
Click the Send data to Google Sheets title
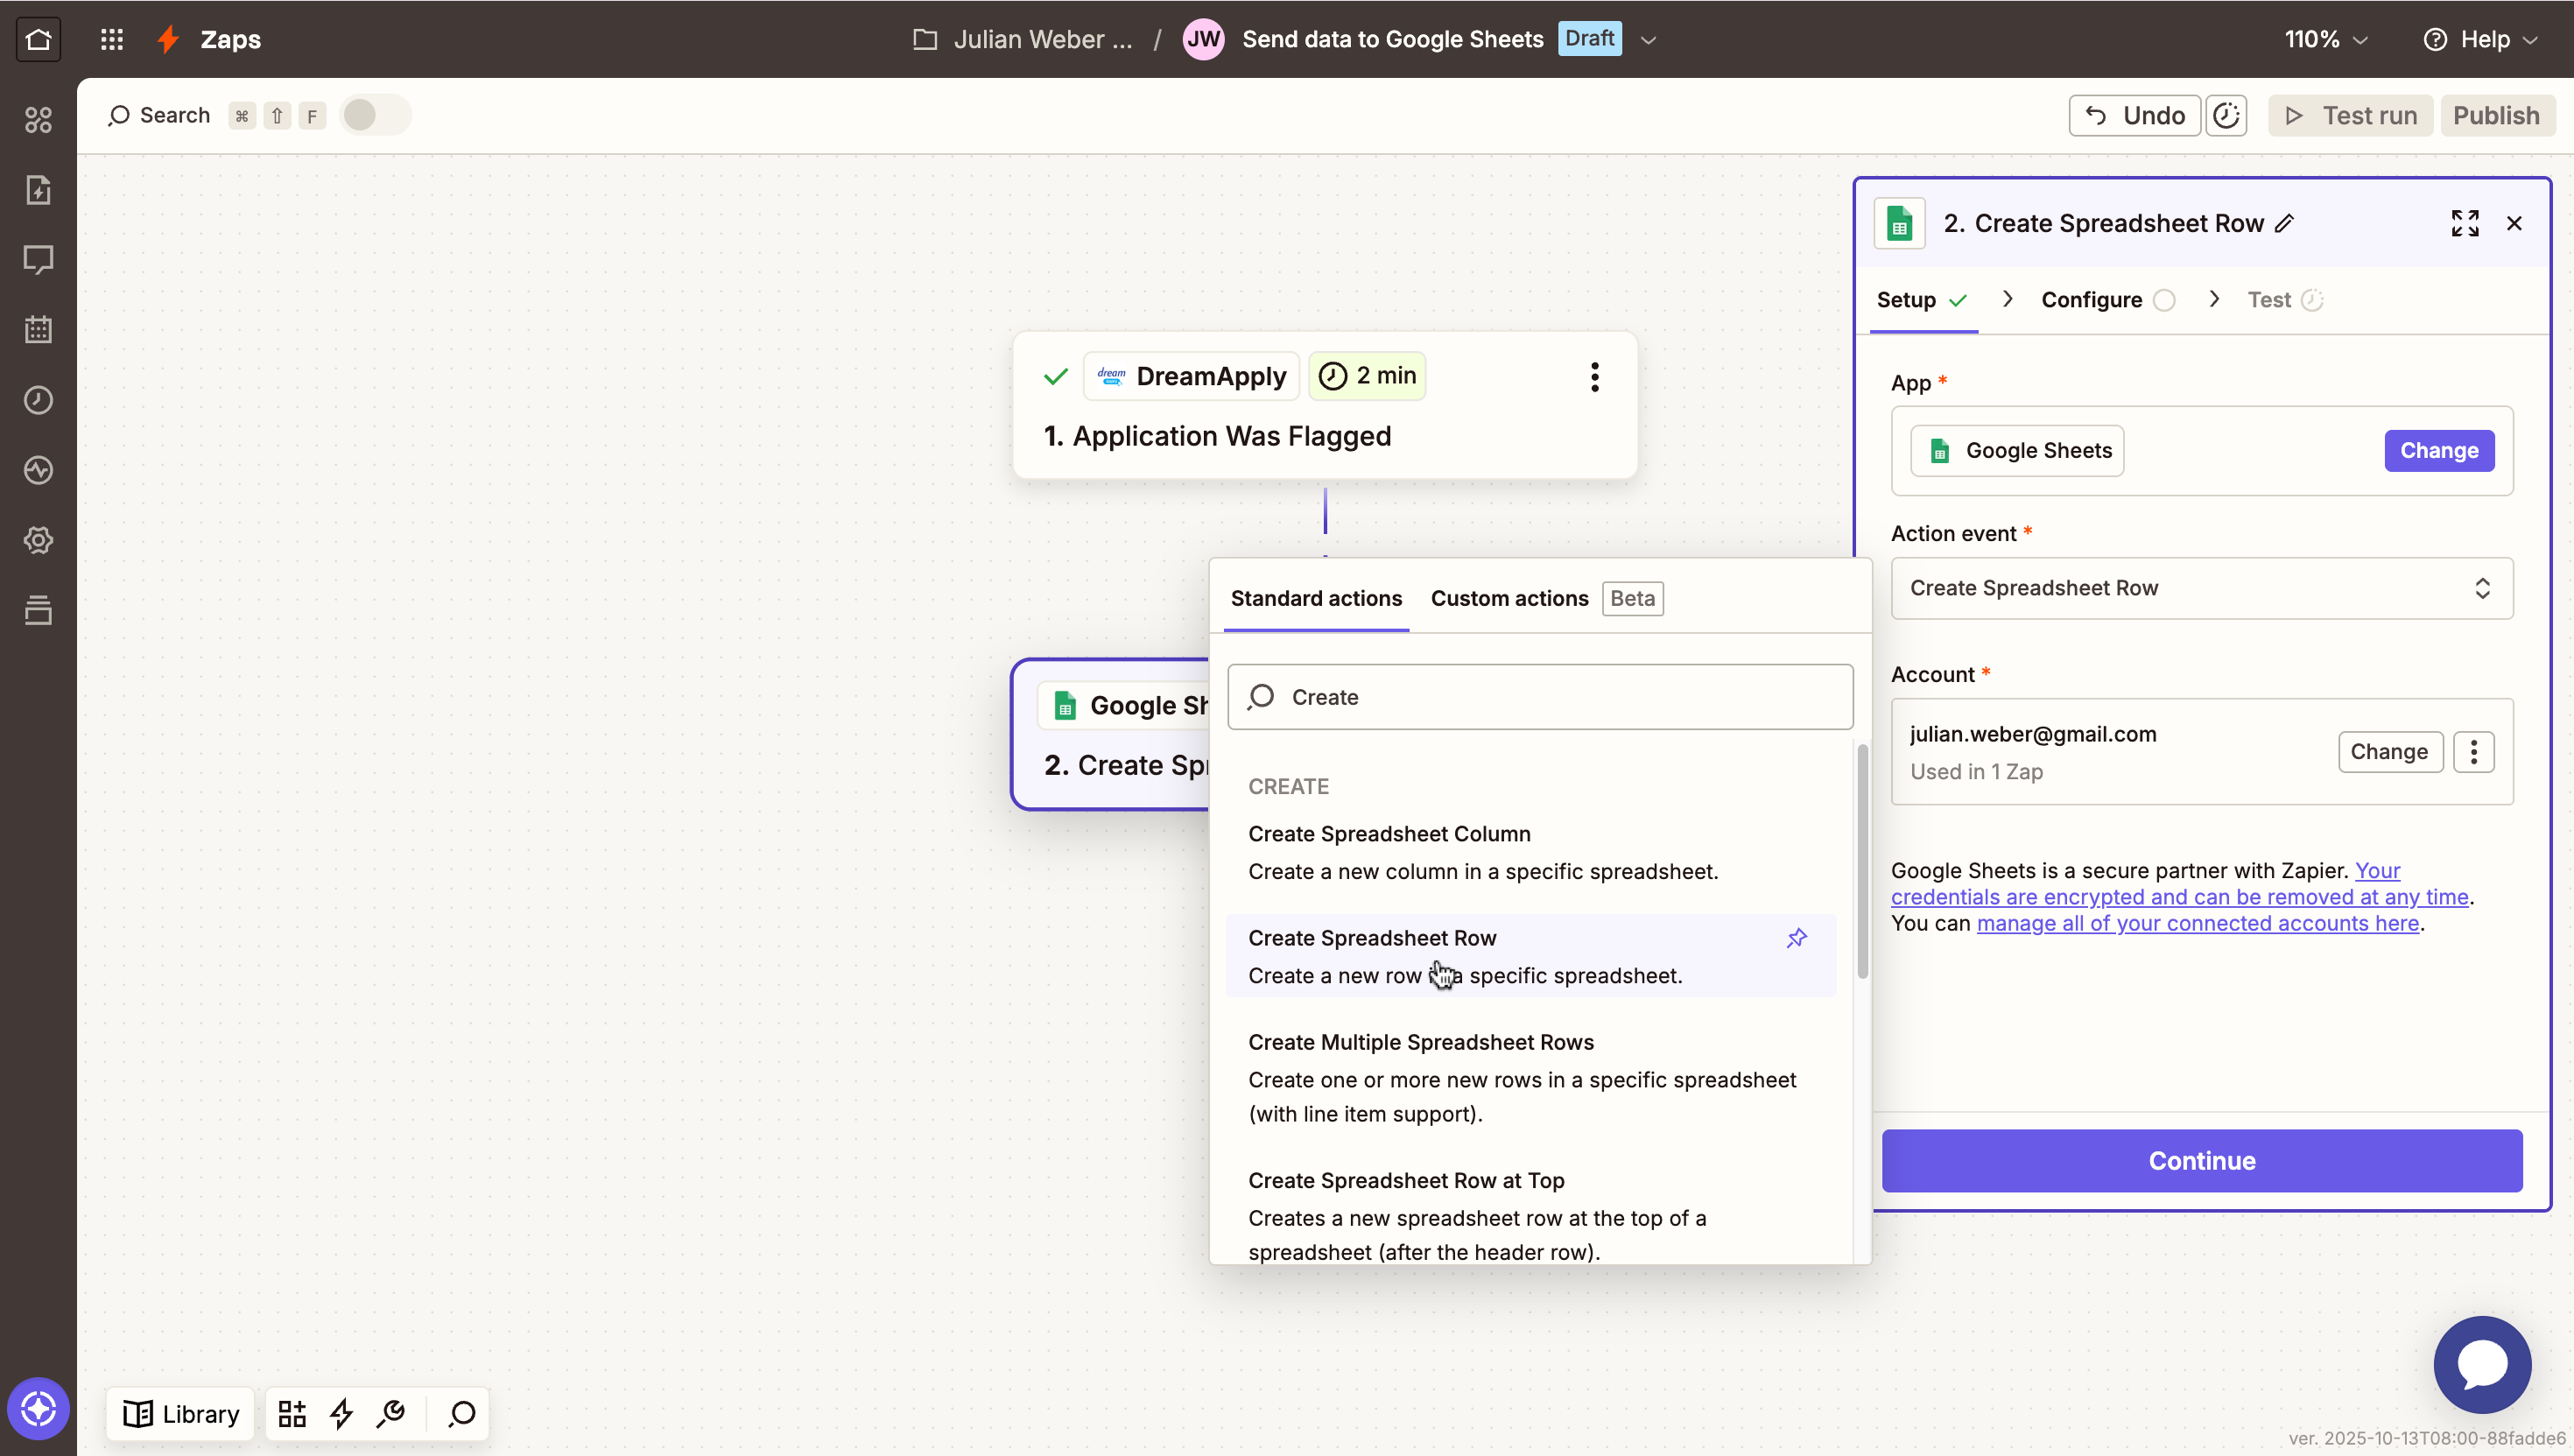(1392, 39)
